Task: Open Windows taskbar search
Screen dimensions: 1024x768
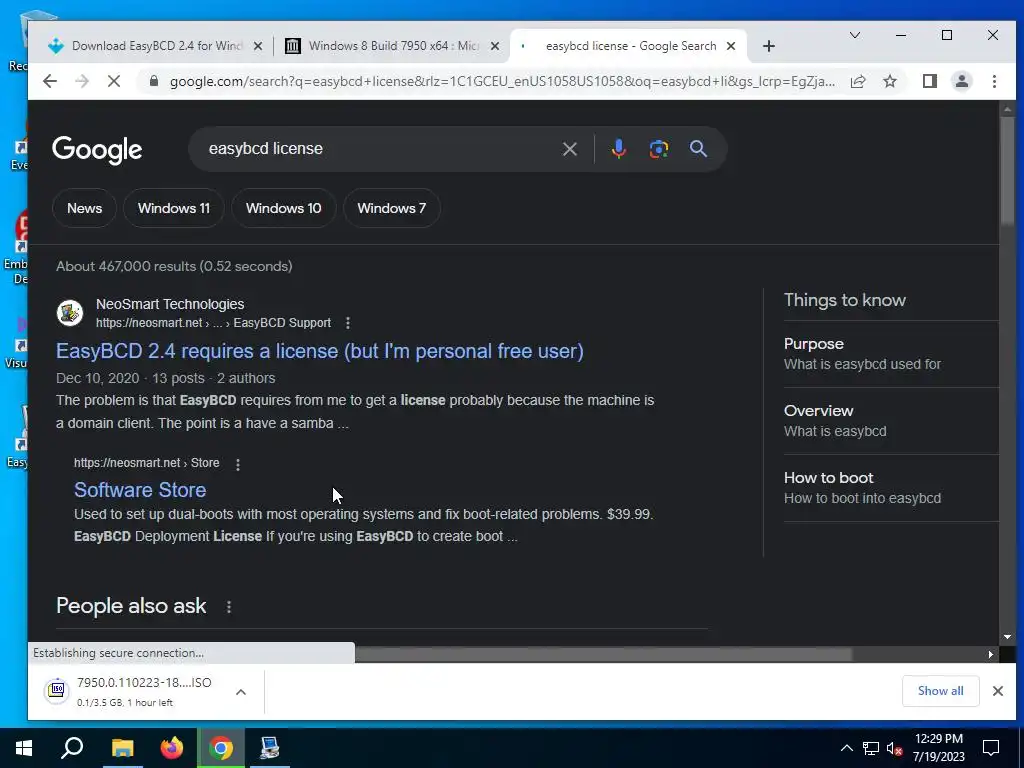Action: [x=72, y=748]
